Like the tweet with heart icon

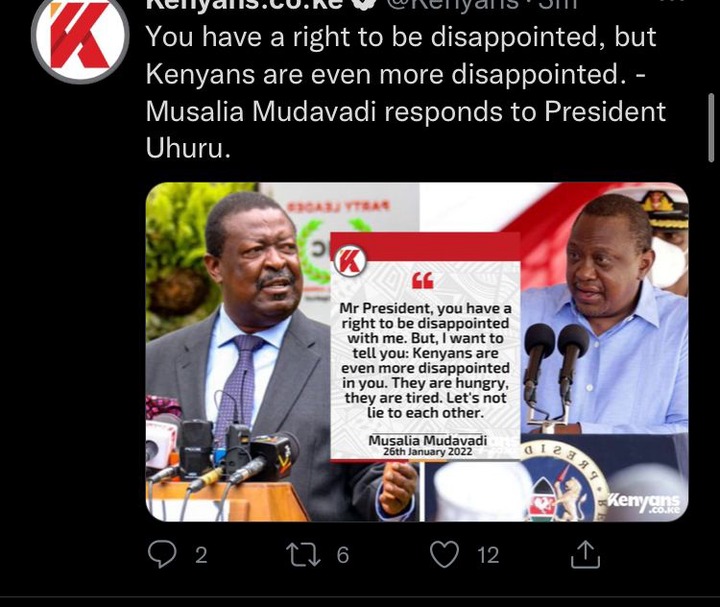point(444,554)
